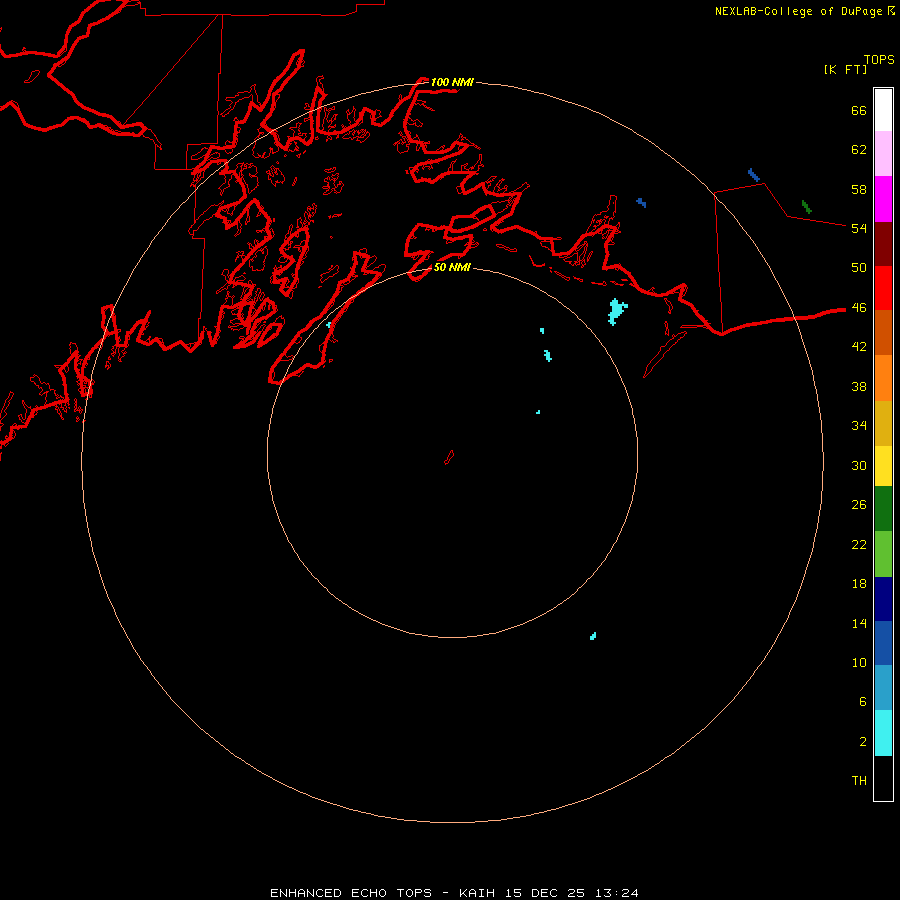Click the 42 legend value
The width and height of the screenshot is (900, 900).
tap(859, 347)
